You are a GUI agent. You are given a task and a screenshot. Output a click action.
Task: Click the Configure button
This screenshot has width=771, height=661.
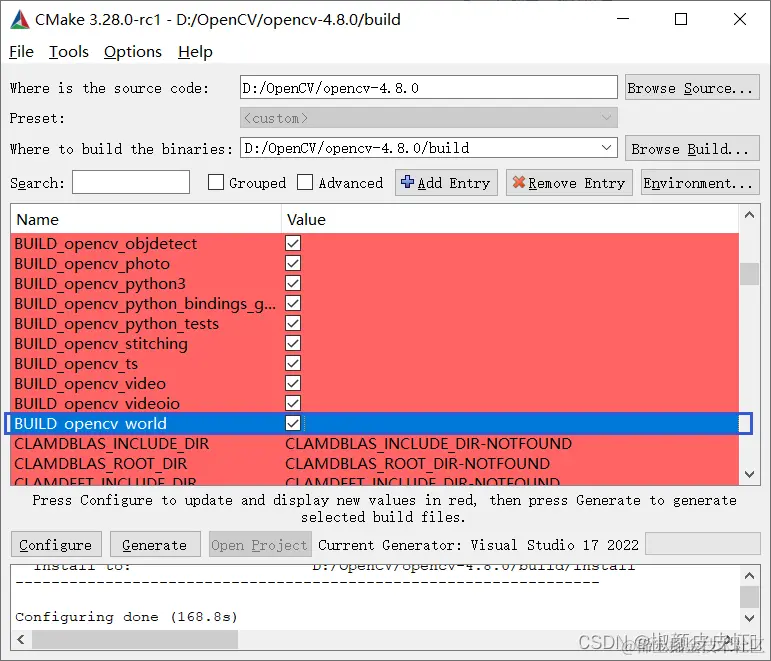56,544
